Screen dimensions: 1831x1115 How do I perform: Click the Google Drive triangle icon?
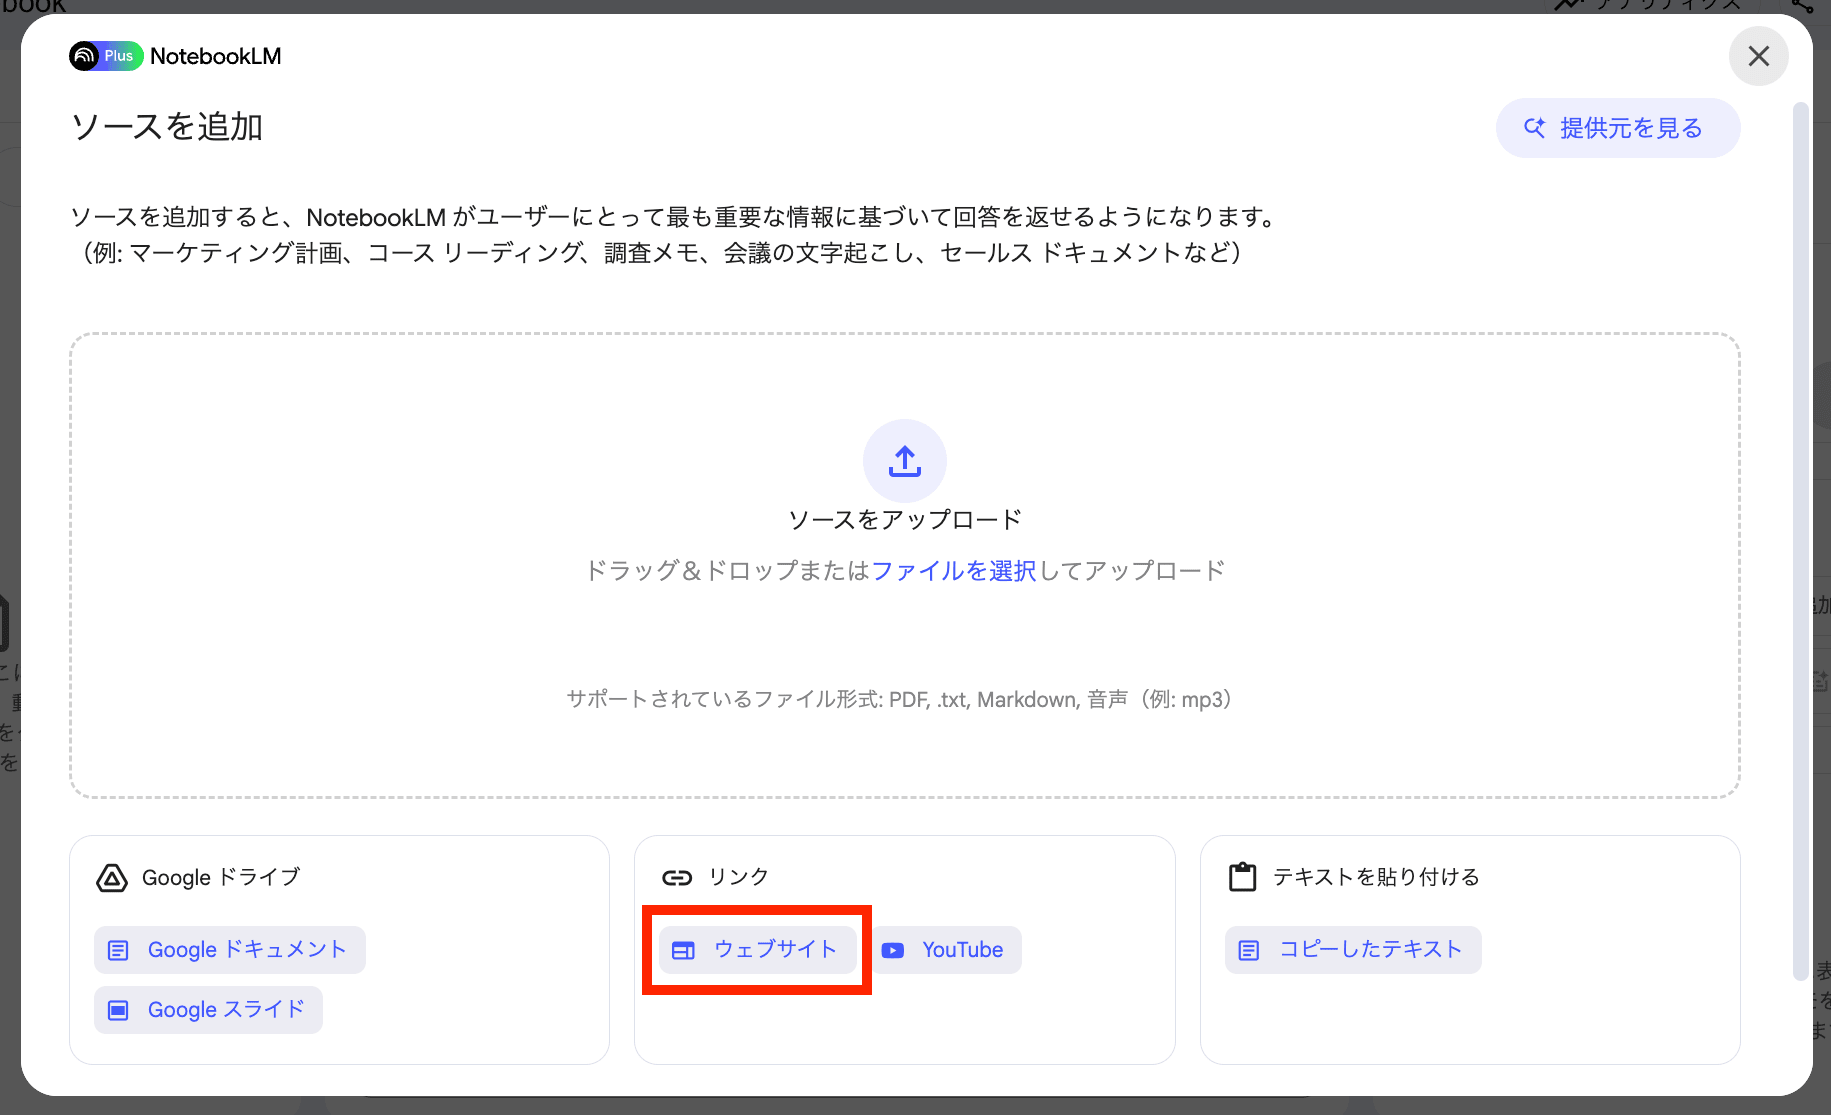point(112,878)
